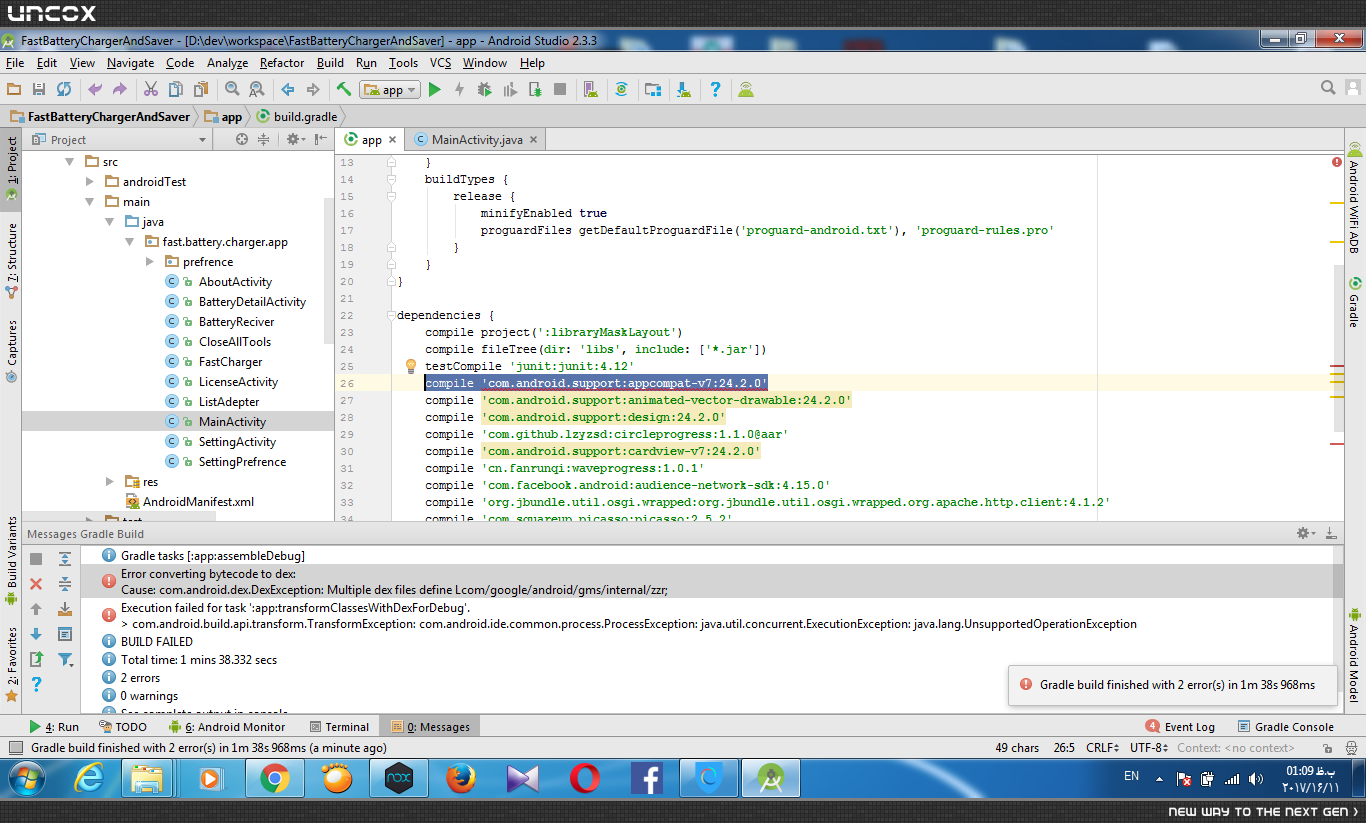
Task: Change file encoding UTF-8 in status bar
Action: tap(1148, 748)
